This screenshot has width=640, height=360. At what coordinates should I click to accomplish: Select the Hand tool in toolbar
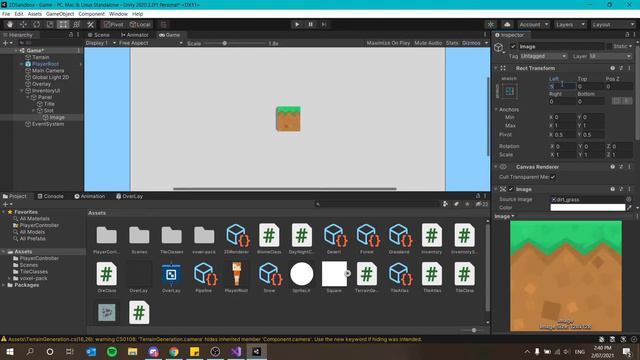pyautogui.click(x=9, y=24)
